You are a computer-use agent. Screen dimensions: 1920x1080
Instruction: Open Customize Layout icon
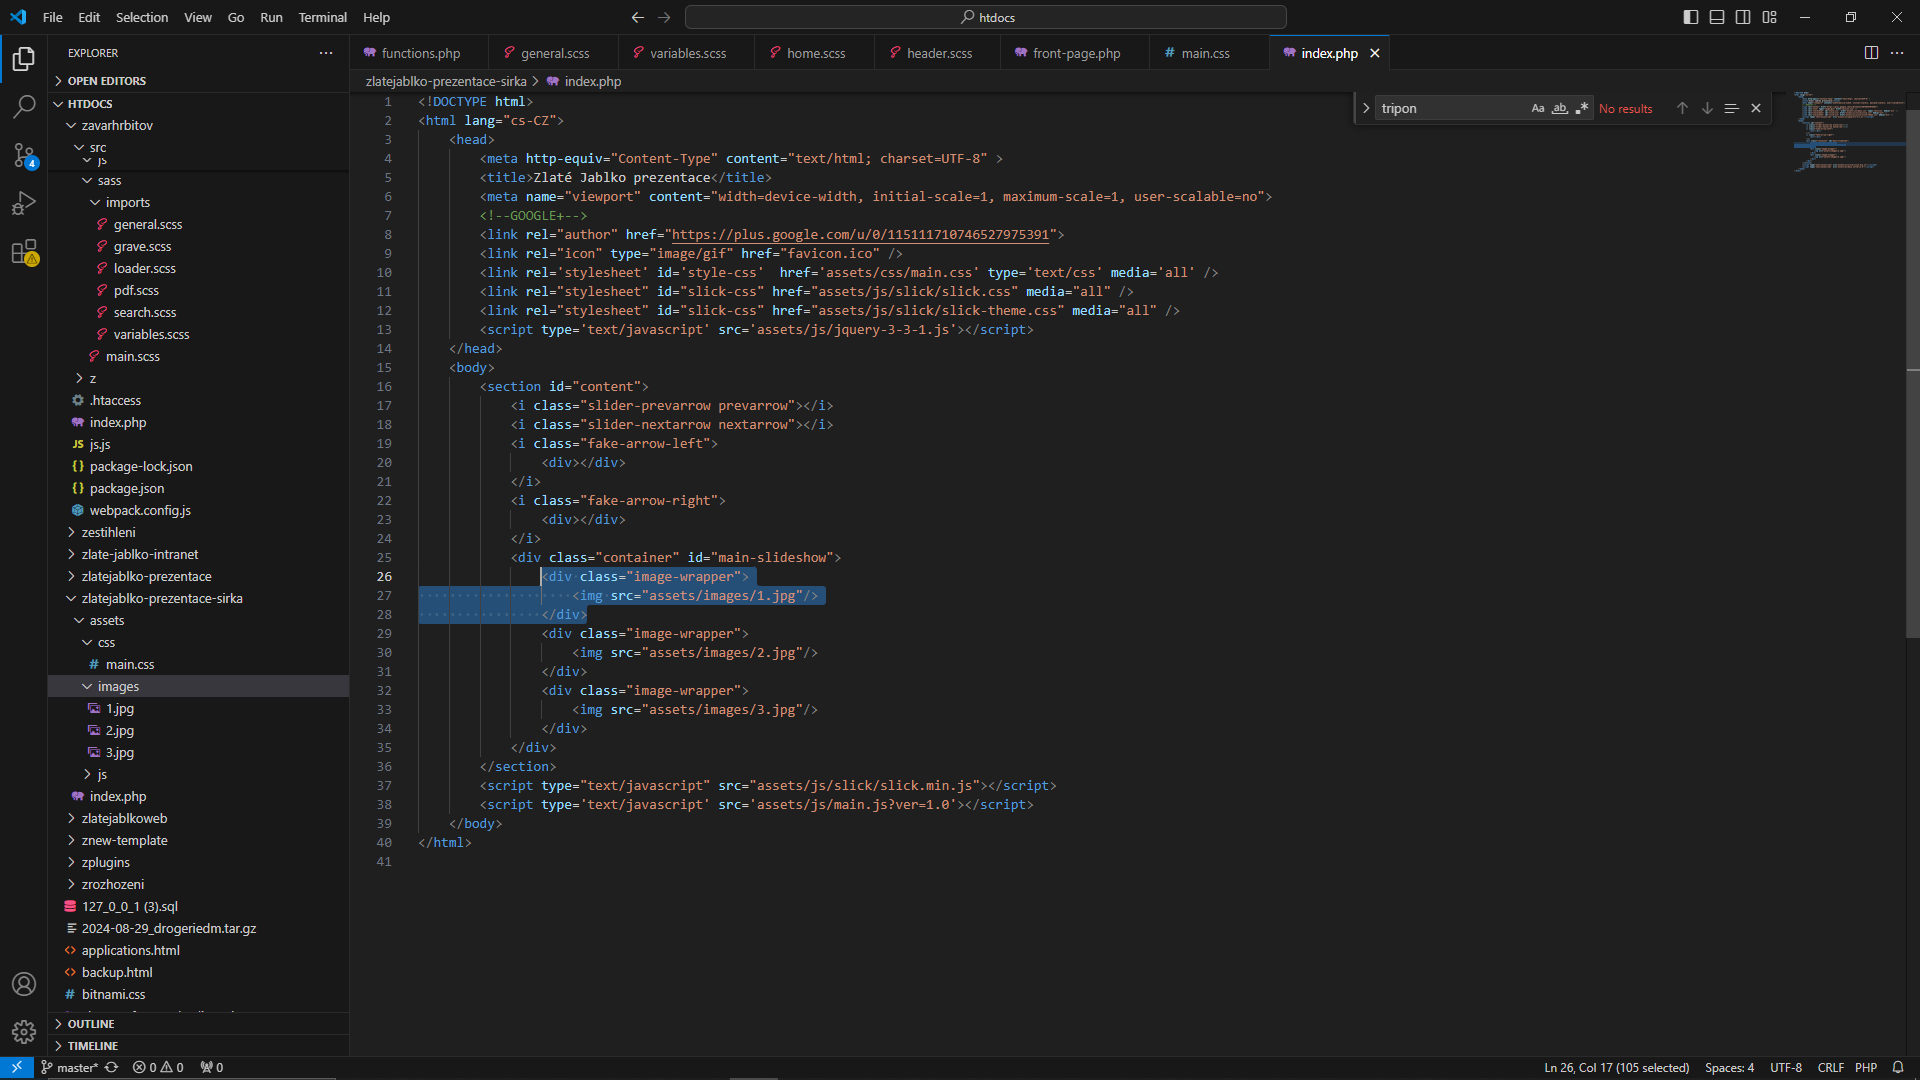click(x=1770, y=17)
